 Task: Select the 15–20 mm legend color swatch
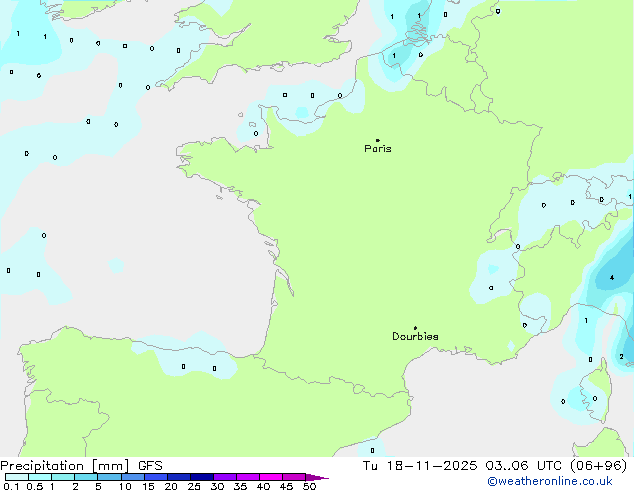pyautogui.click(x=156, y=477)
